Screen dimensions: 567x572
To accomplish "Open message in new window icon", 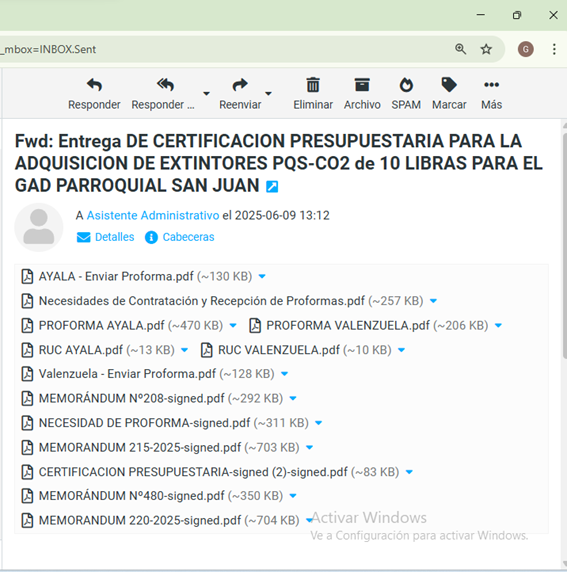I will point(272,187).
